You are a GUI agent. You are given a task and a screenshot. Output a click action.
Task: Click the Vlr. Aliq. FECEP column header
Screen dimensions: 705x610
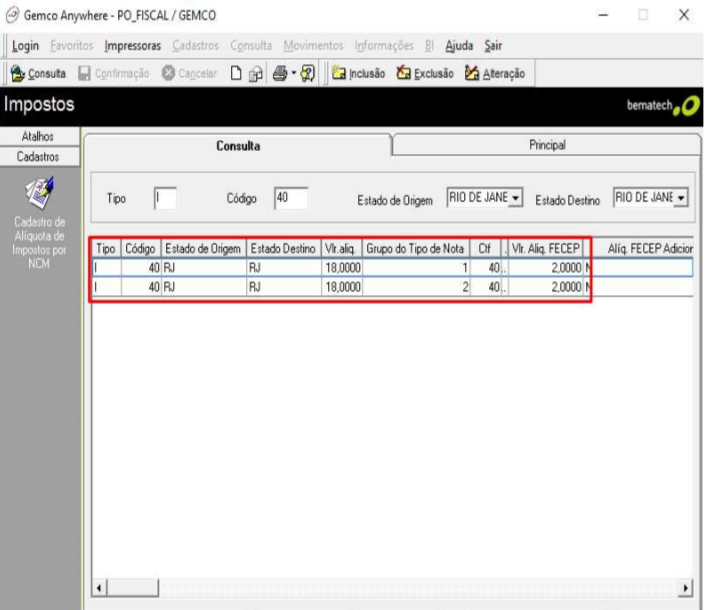click(x=545, y=248)
